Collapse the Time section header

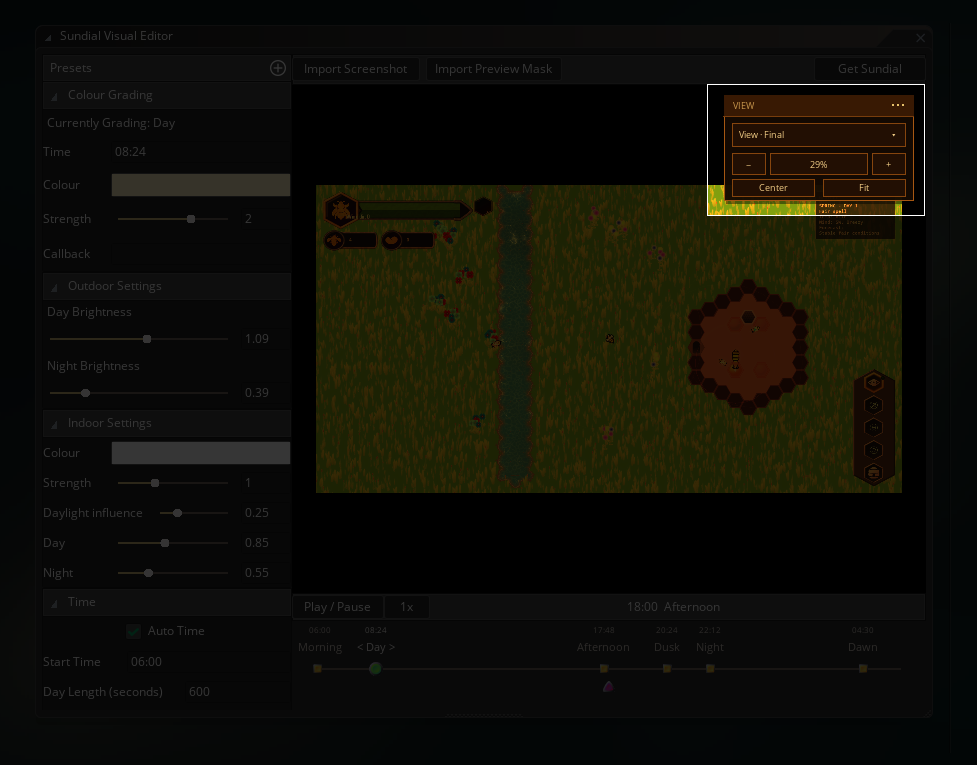(54, 603)
